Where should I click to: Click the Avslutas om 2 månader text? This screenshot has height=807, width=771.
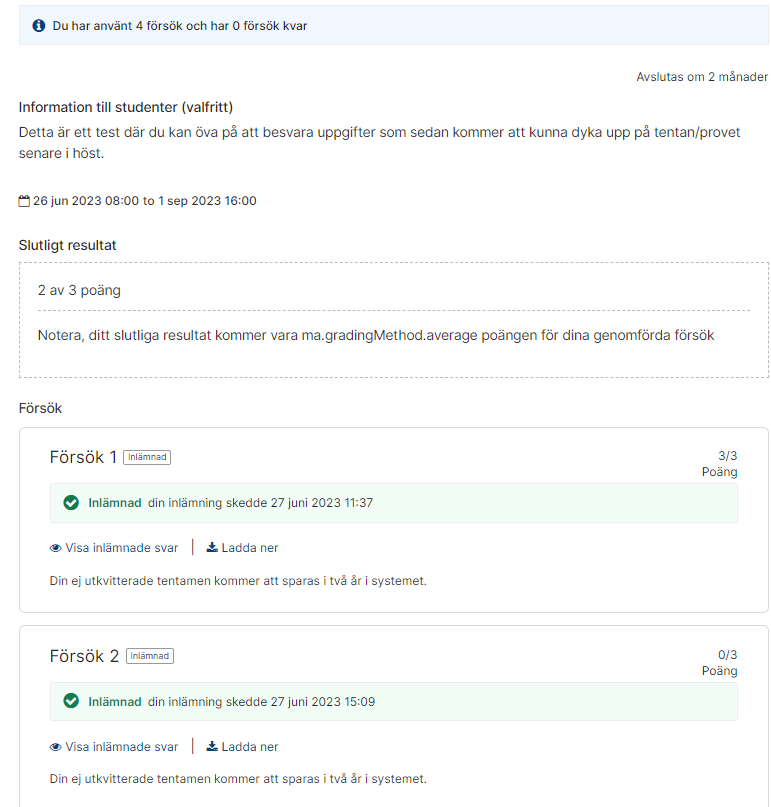click(x=702, y=77)
